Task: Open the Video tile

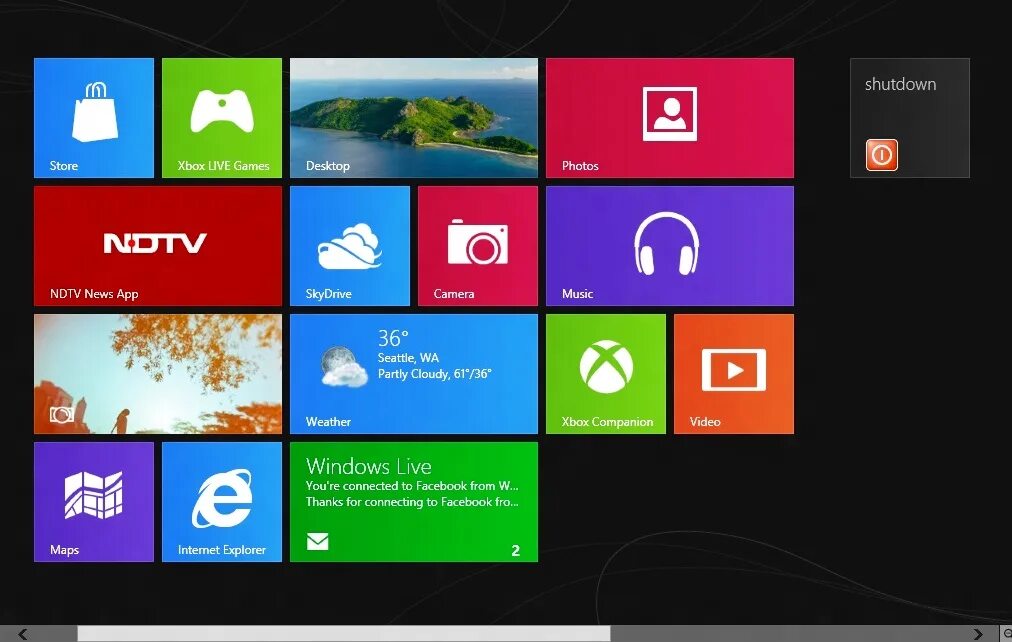Action: click(734, 374)
